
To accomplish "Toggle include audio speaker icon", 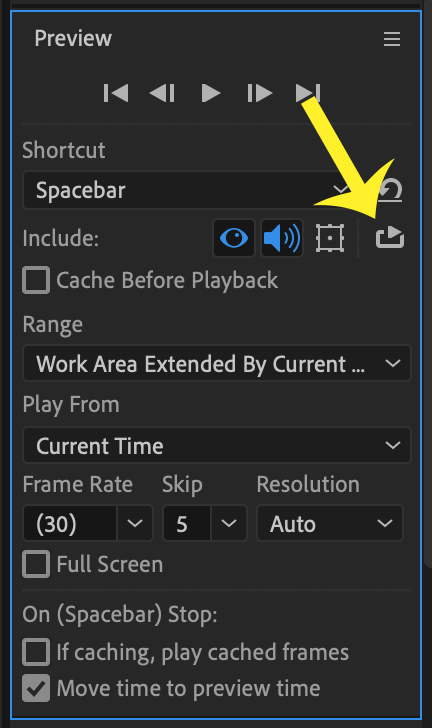I will 282,238.
